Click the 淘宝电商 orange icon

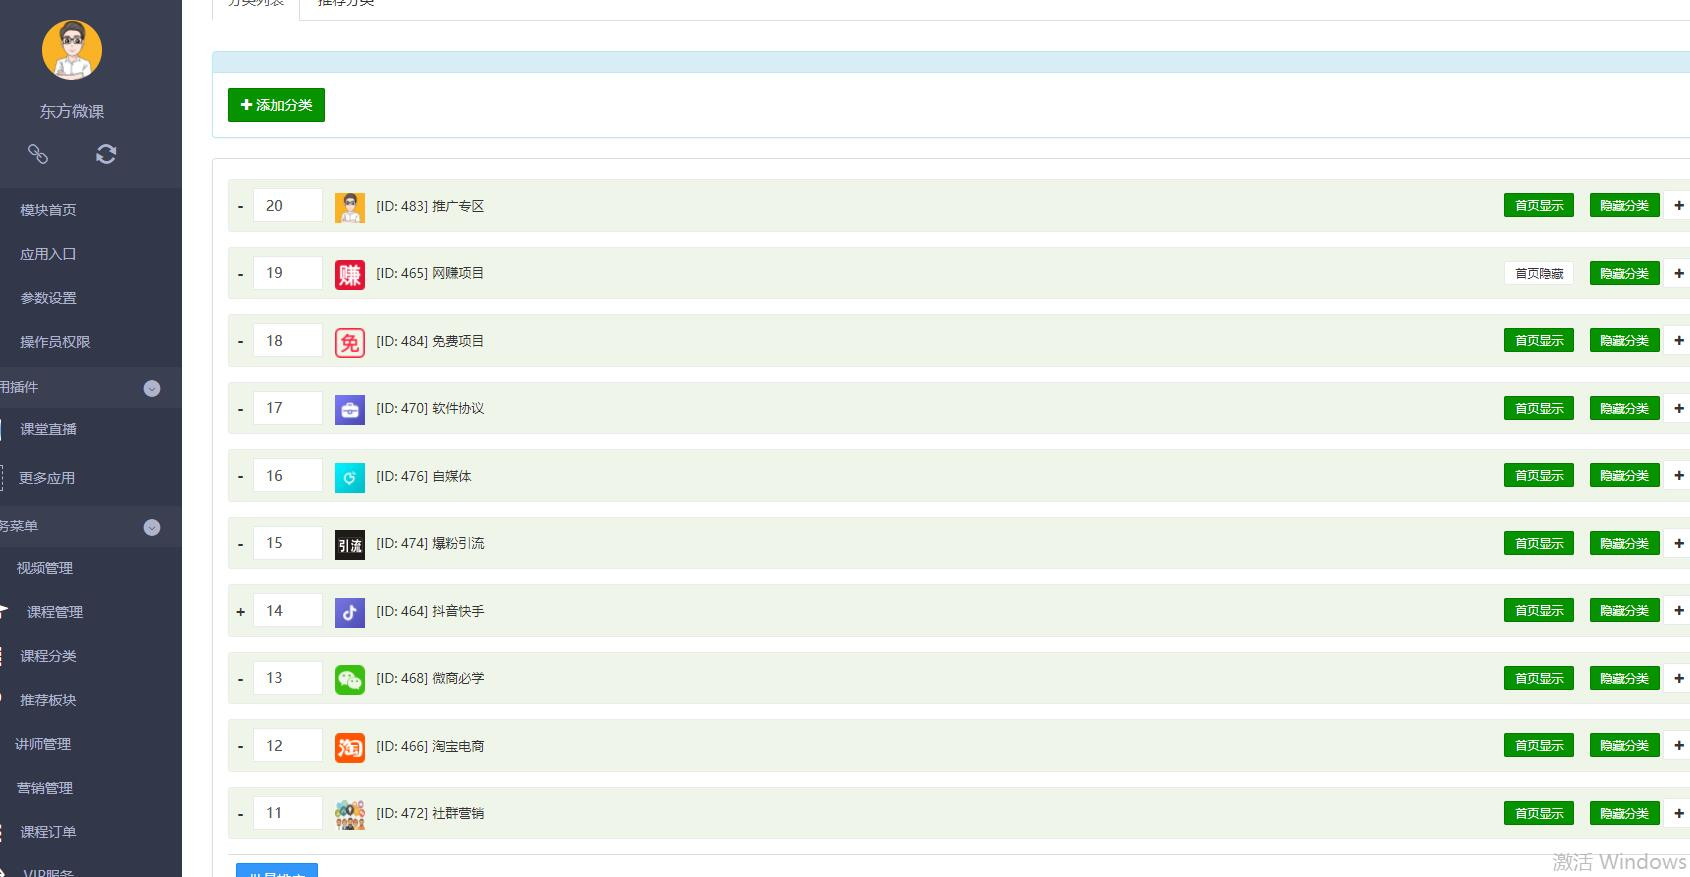pyautogui.click(x=349, y=747)
